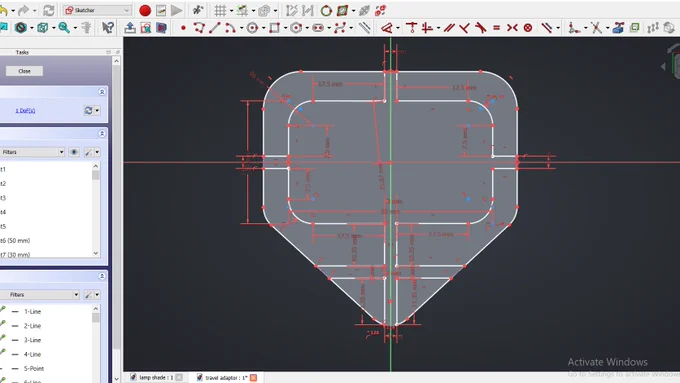Toggle the snap icon
680x383 pixels.
point(242,10)
